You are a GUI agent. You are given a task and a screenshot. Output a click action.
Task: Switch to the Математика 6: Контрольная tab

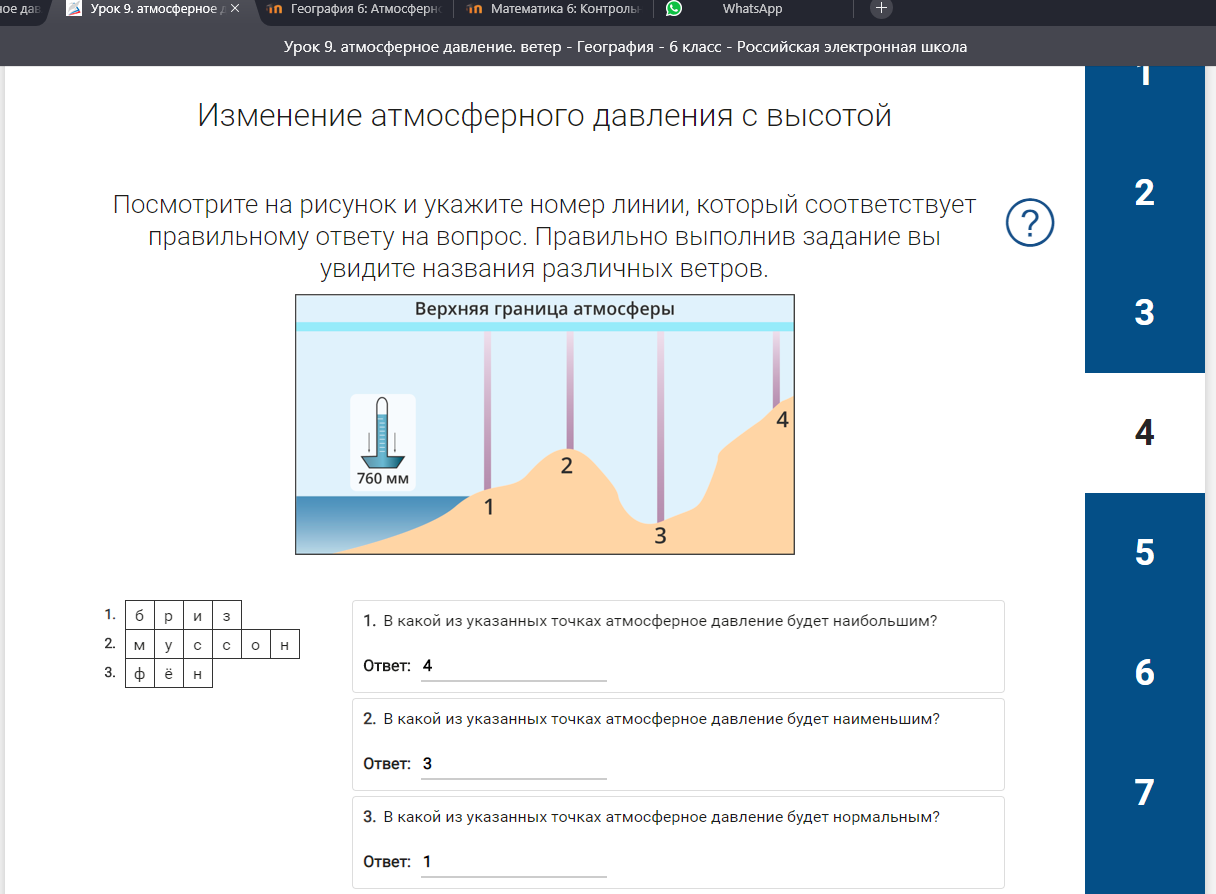click(x=553, y=9)
